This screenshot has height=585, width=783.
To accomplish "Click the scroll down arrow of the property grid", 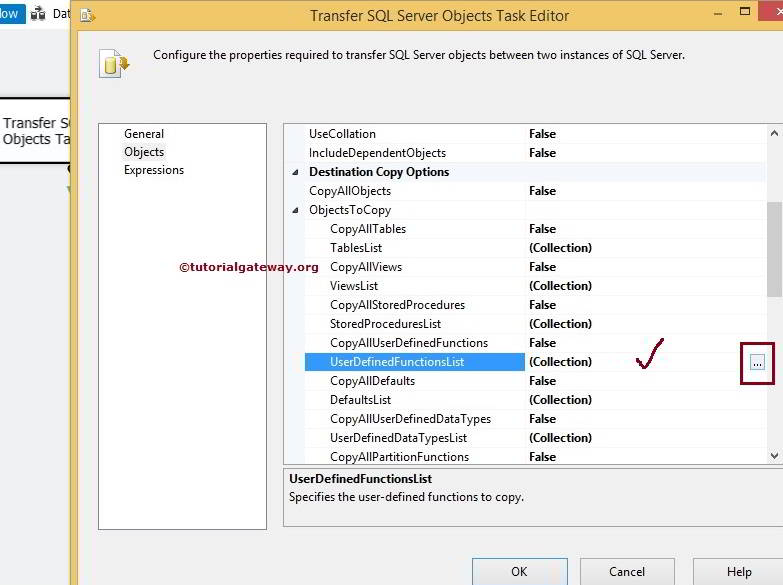I will pos(774,456).
